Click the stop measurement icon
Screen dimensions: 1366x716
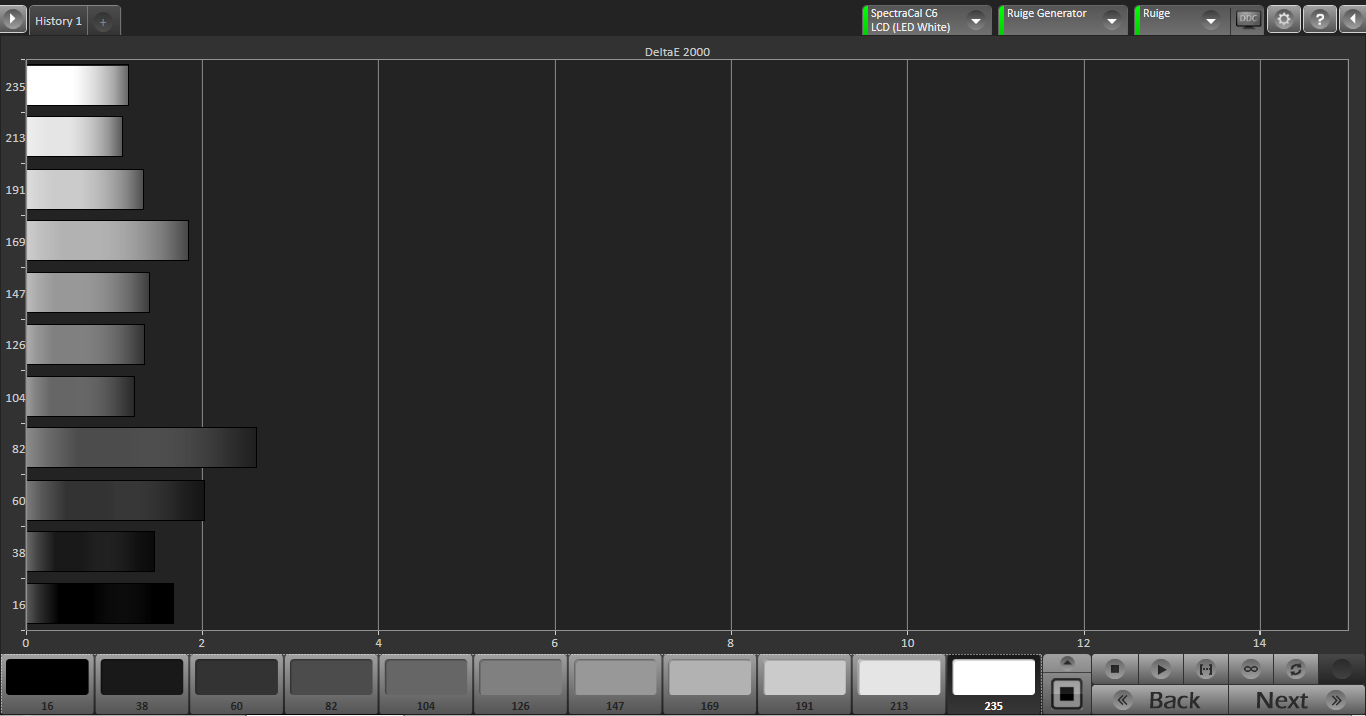[x=1115, y=669]
